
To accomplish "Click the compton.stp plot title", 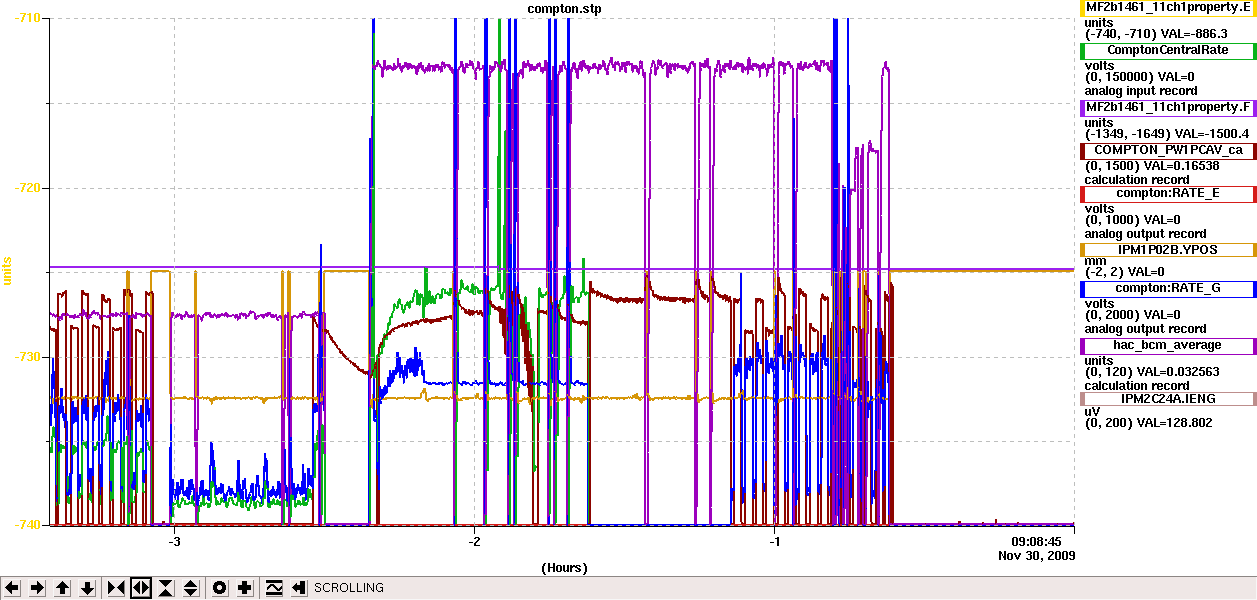I will point(565,9).
